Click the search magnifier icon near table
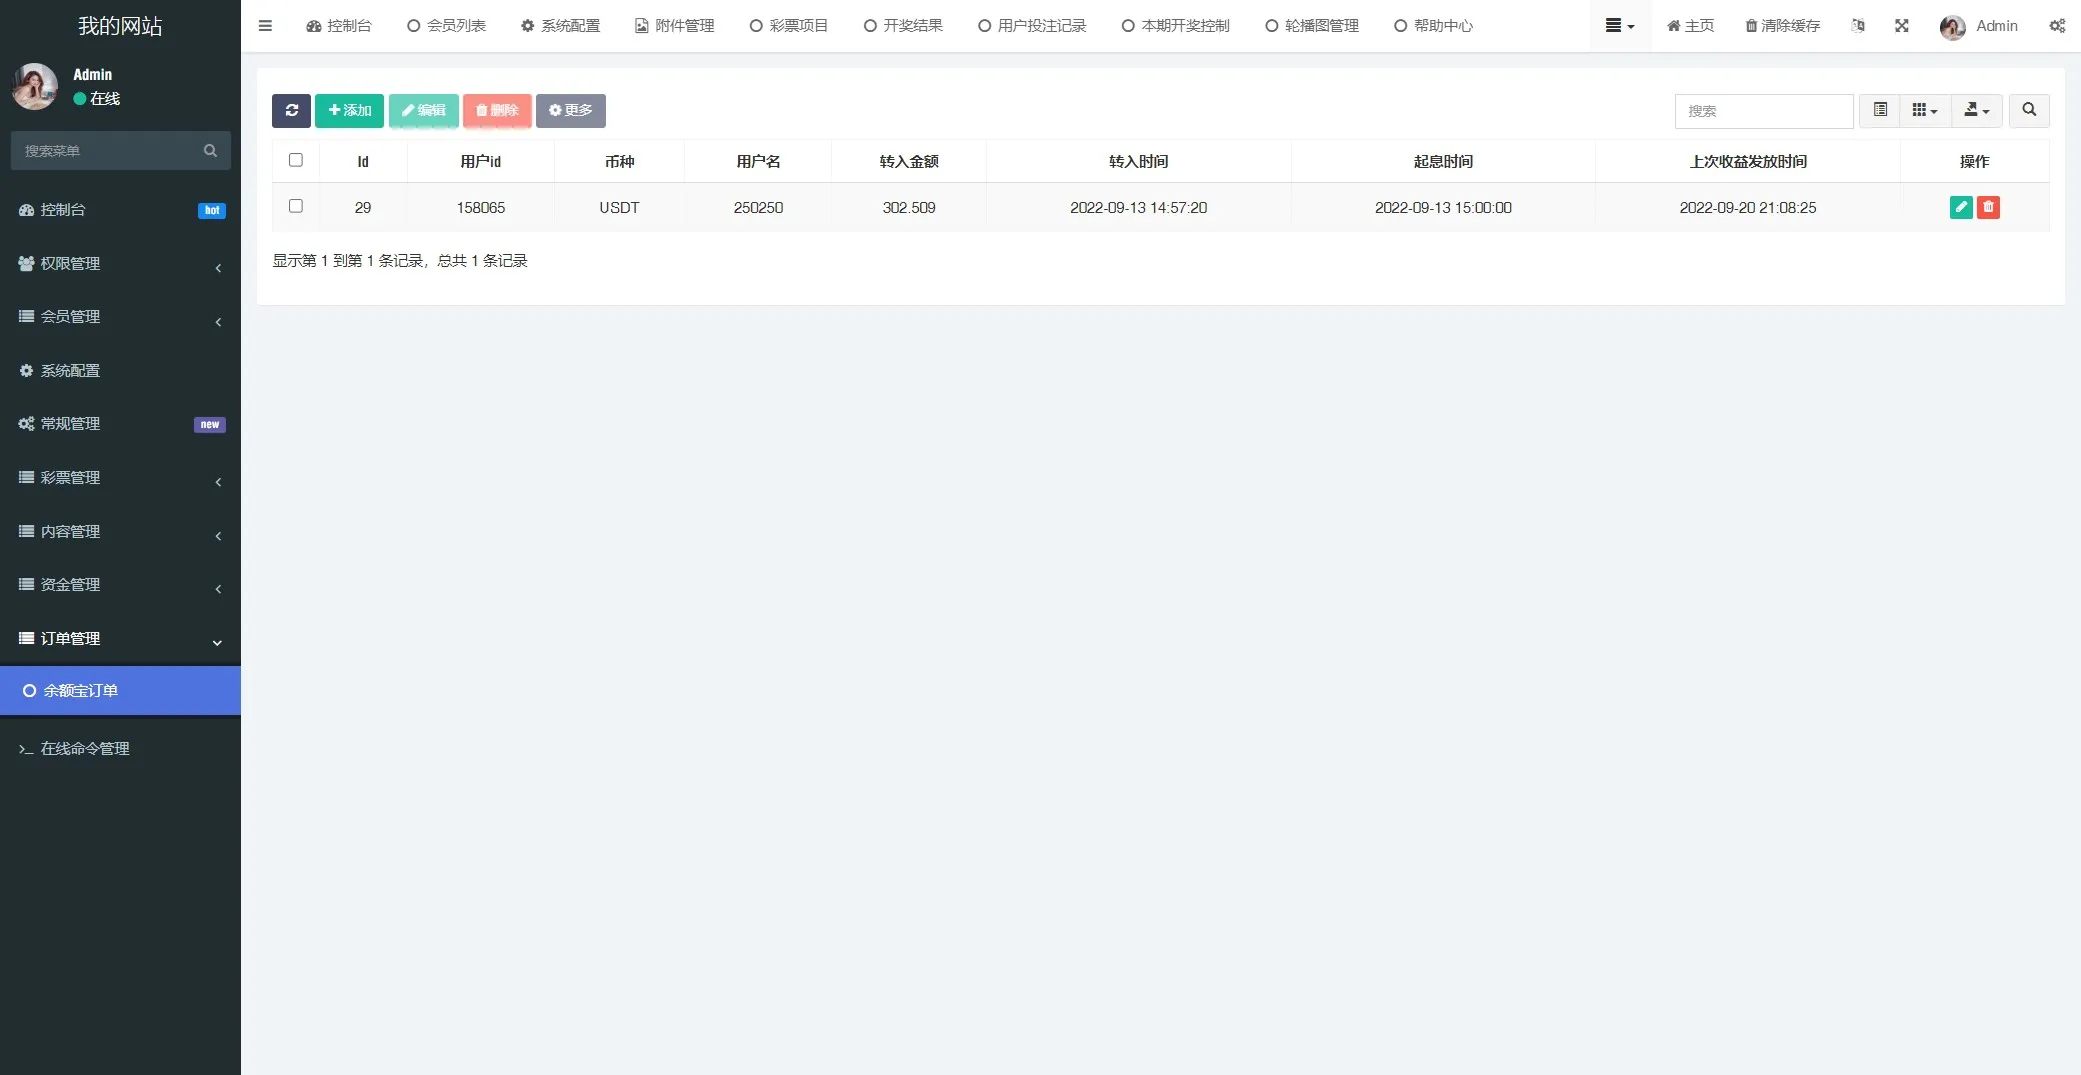The image size is (2081, 1075). coord(2029,110)
